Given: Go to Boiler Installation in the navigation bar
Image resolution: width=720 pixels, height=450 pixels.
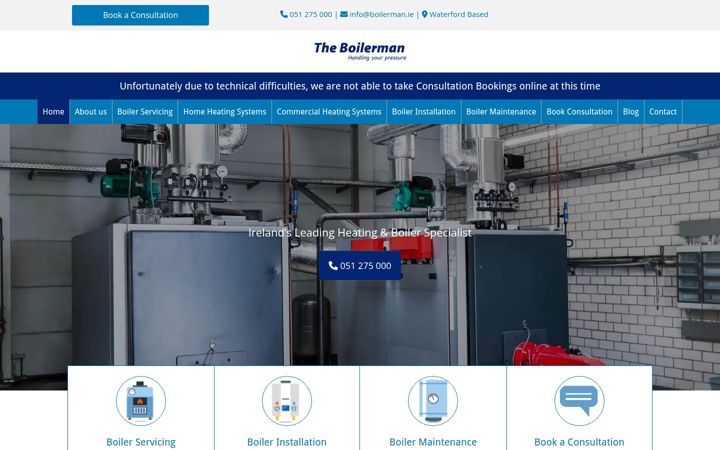Looking at the screenshot, I should 423,112.
